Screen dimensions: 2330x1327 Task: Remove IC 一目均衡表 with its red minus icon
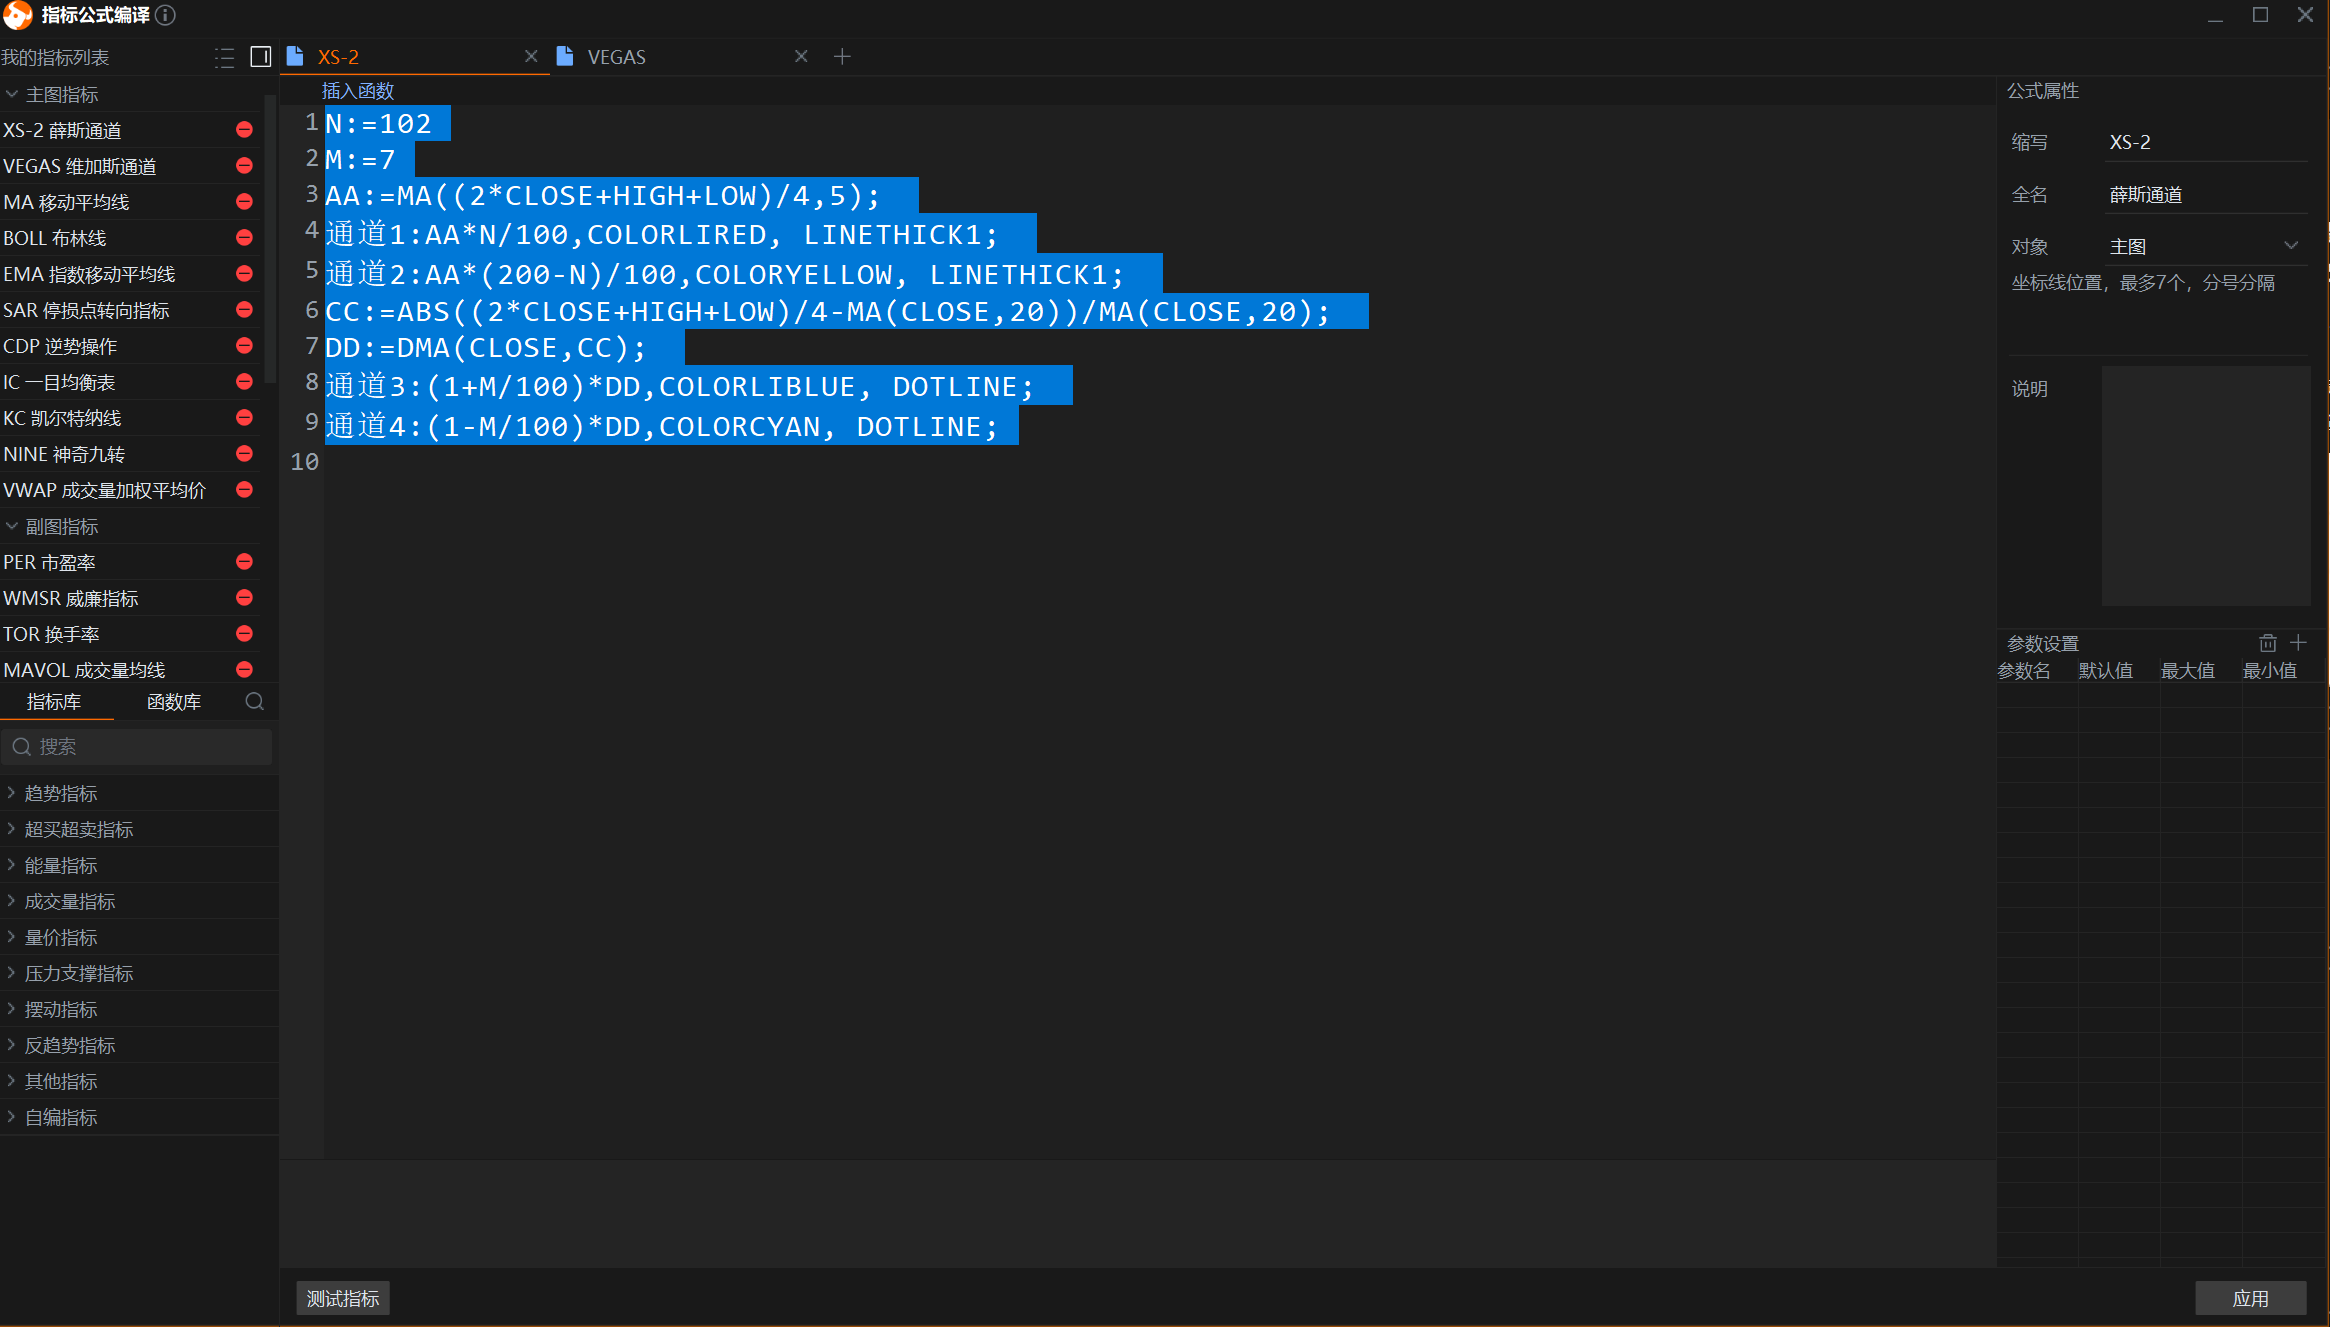click(244, 382)
